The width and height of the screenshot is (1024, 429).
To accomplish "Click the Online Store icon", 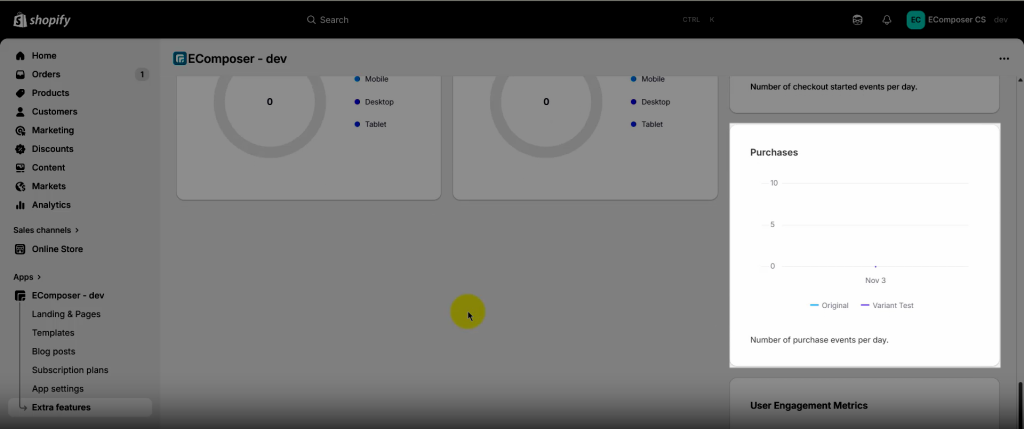I will (x=20, y=249).
